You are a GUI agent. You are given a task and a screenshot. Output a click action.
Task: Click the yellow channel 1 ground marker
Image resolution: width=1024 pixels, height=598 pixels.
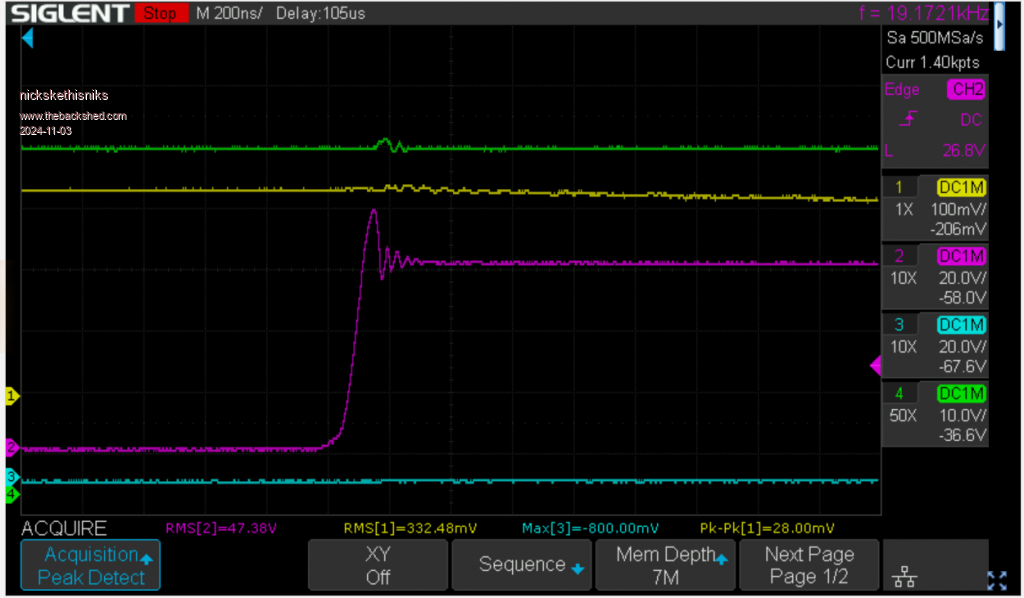[x=12, y=396]
